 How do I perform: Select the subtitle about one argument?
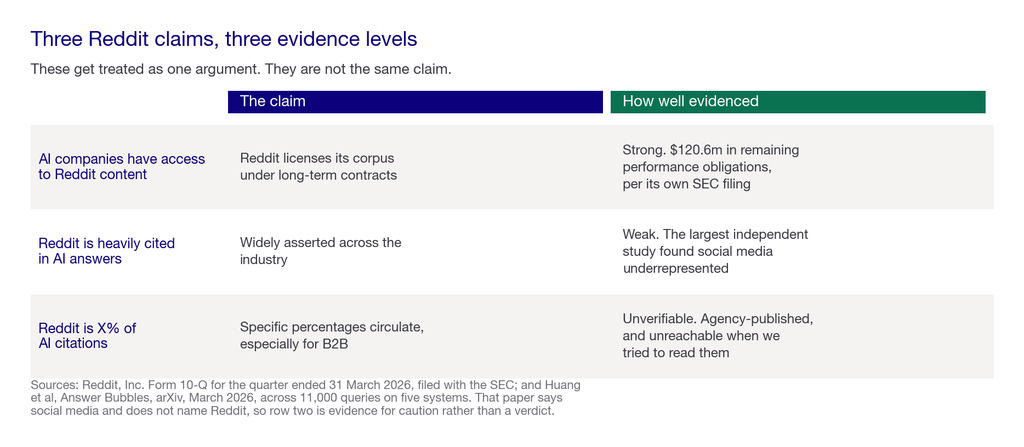point(241,69)
